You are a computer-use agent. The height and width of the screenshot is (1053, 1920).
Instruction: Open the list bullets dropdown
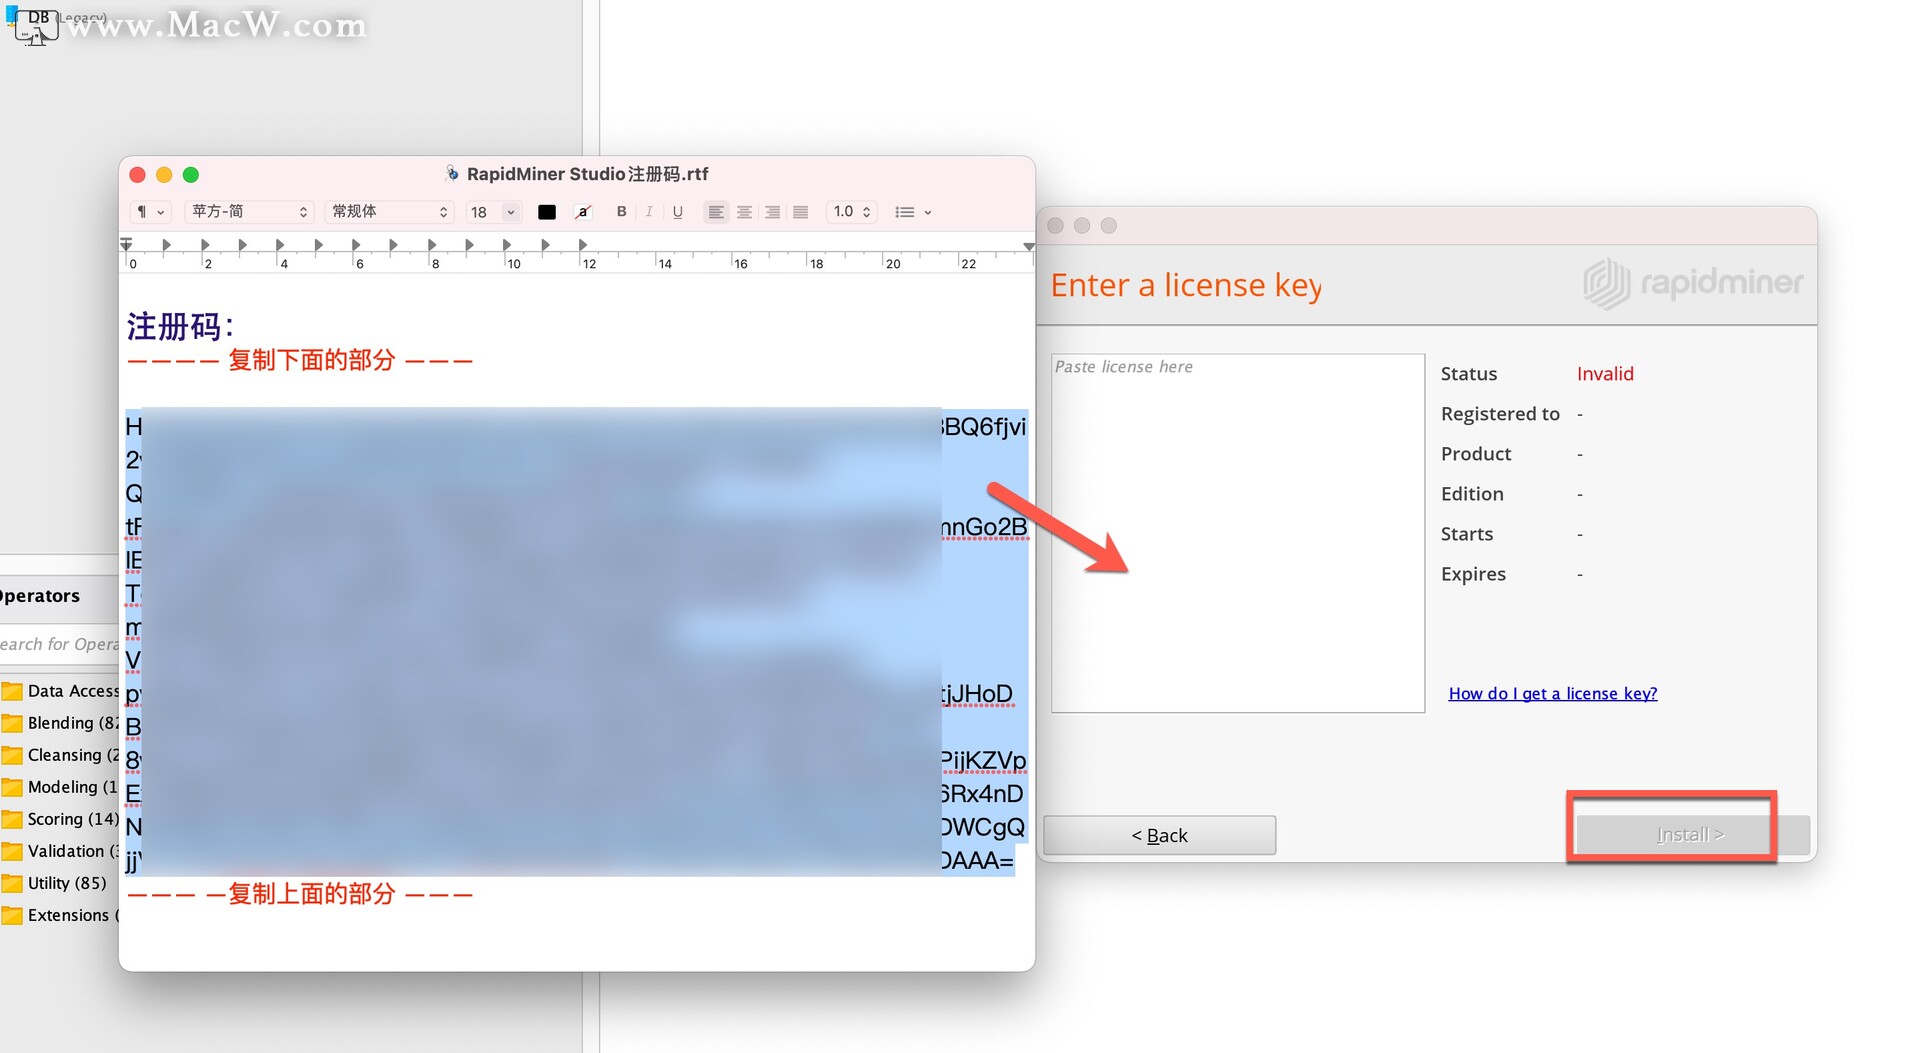[912, 212]
